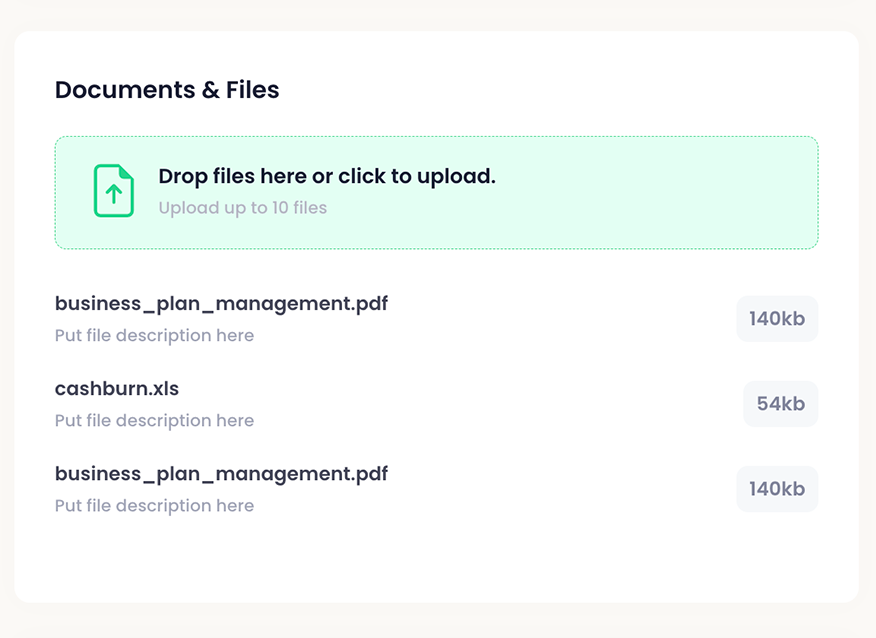The width and height of the screenshot is (876, 638).
Task: Click the 140kb badge of the first PDF
Action: click(x=777, y=319)
